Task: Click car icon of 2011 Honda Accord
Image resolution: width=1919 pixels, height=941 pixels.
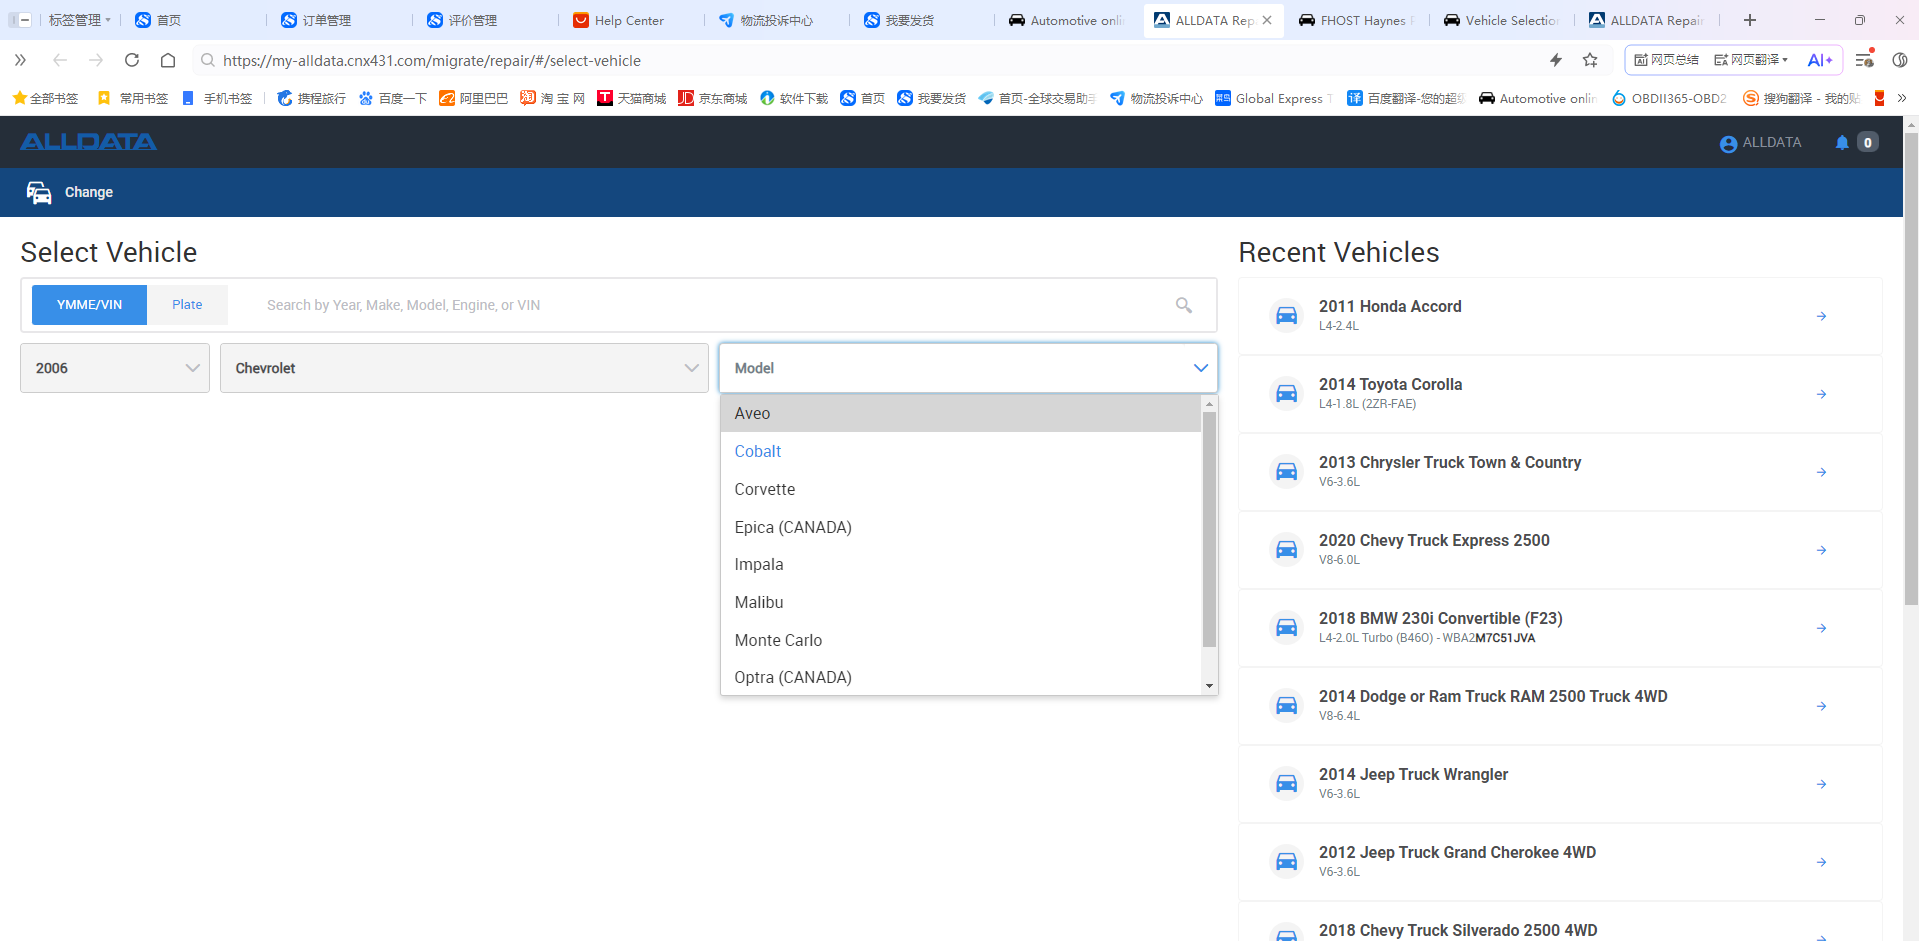Action: pos(1287,315)
